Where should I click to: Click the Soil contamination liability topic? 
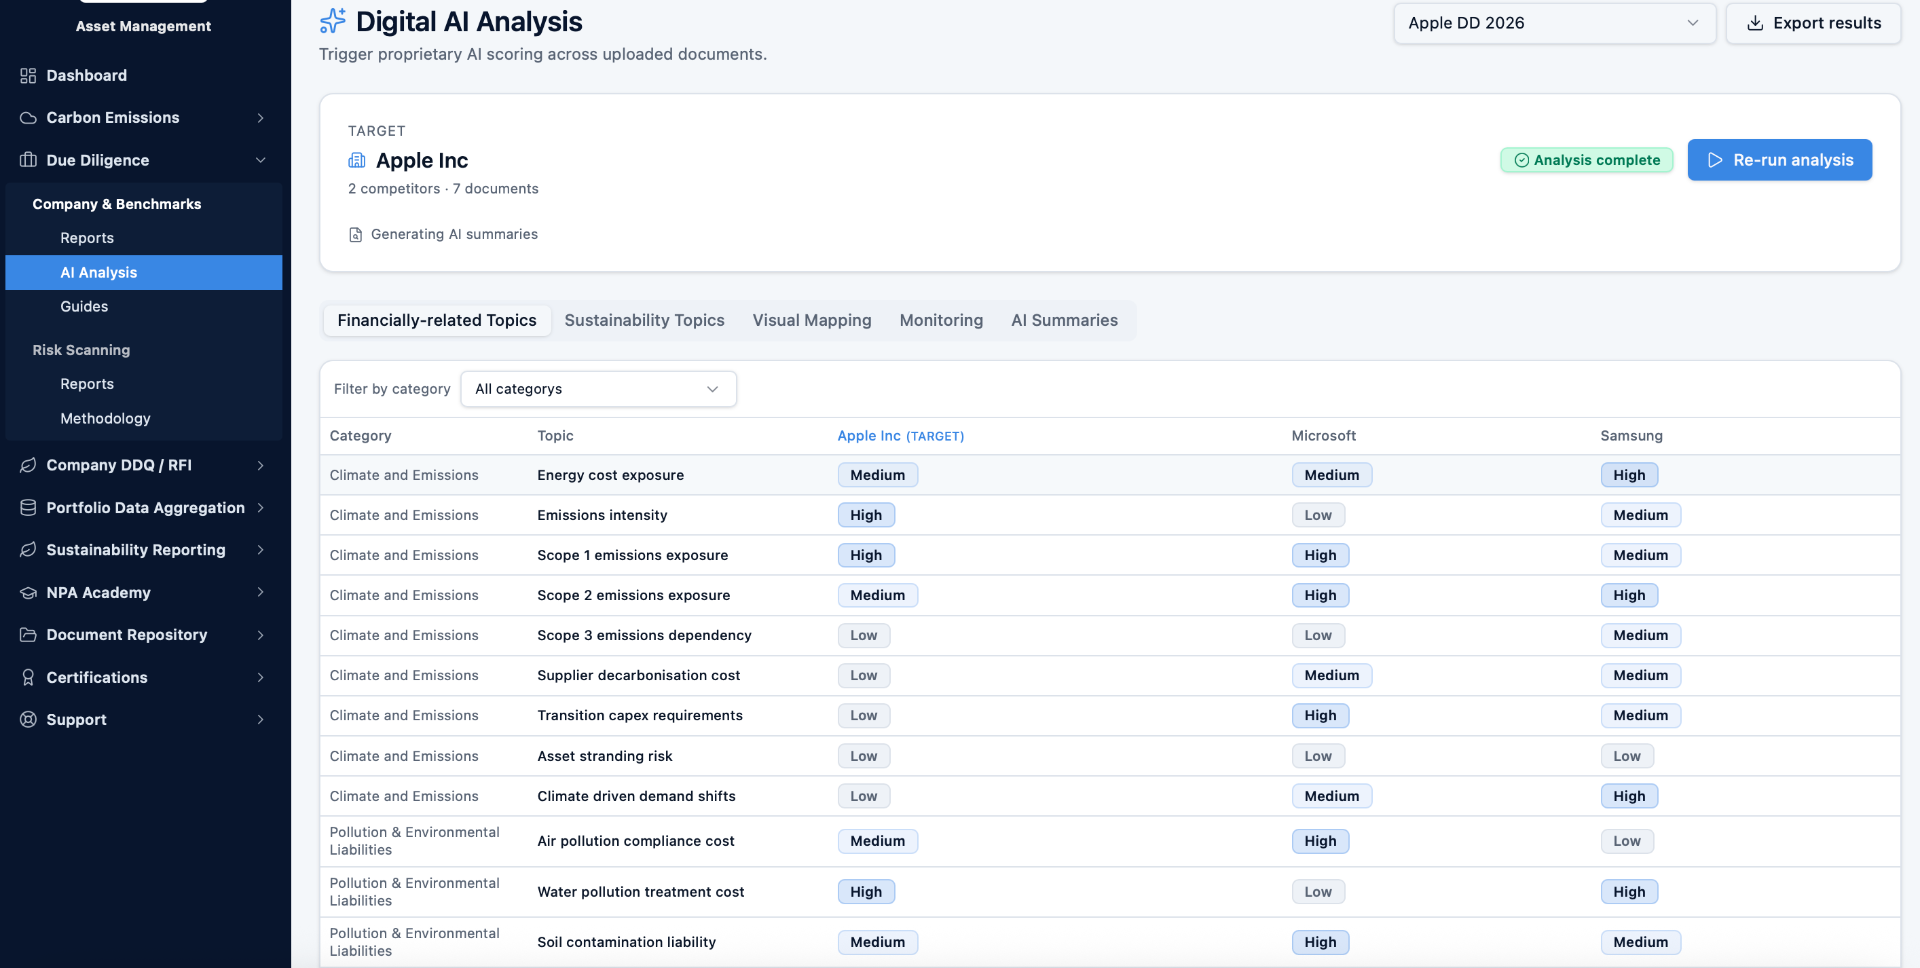click(x=626, y=943)
